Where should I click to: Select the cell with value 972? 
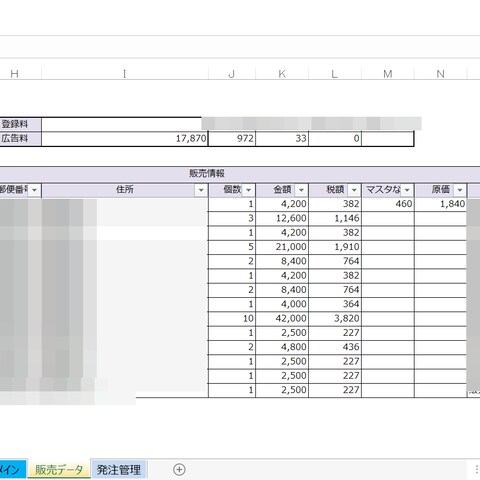click(232, 138)
